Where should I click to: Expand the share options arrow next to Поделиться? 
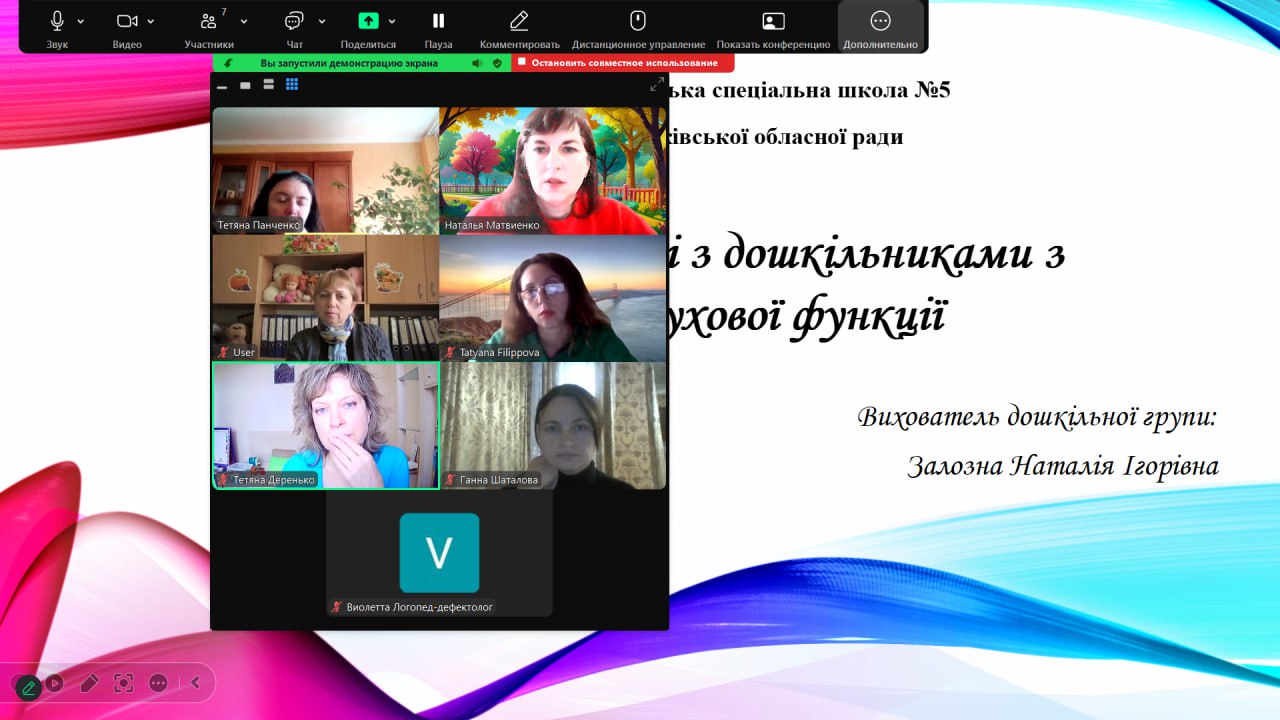coord(392,21)
